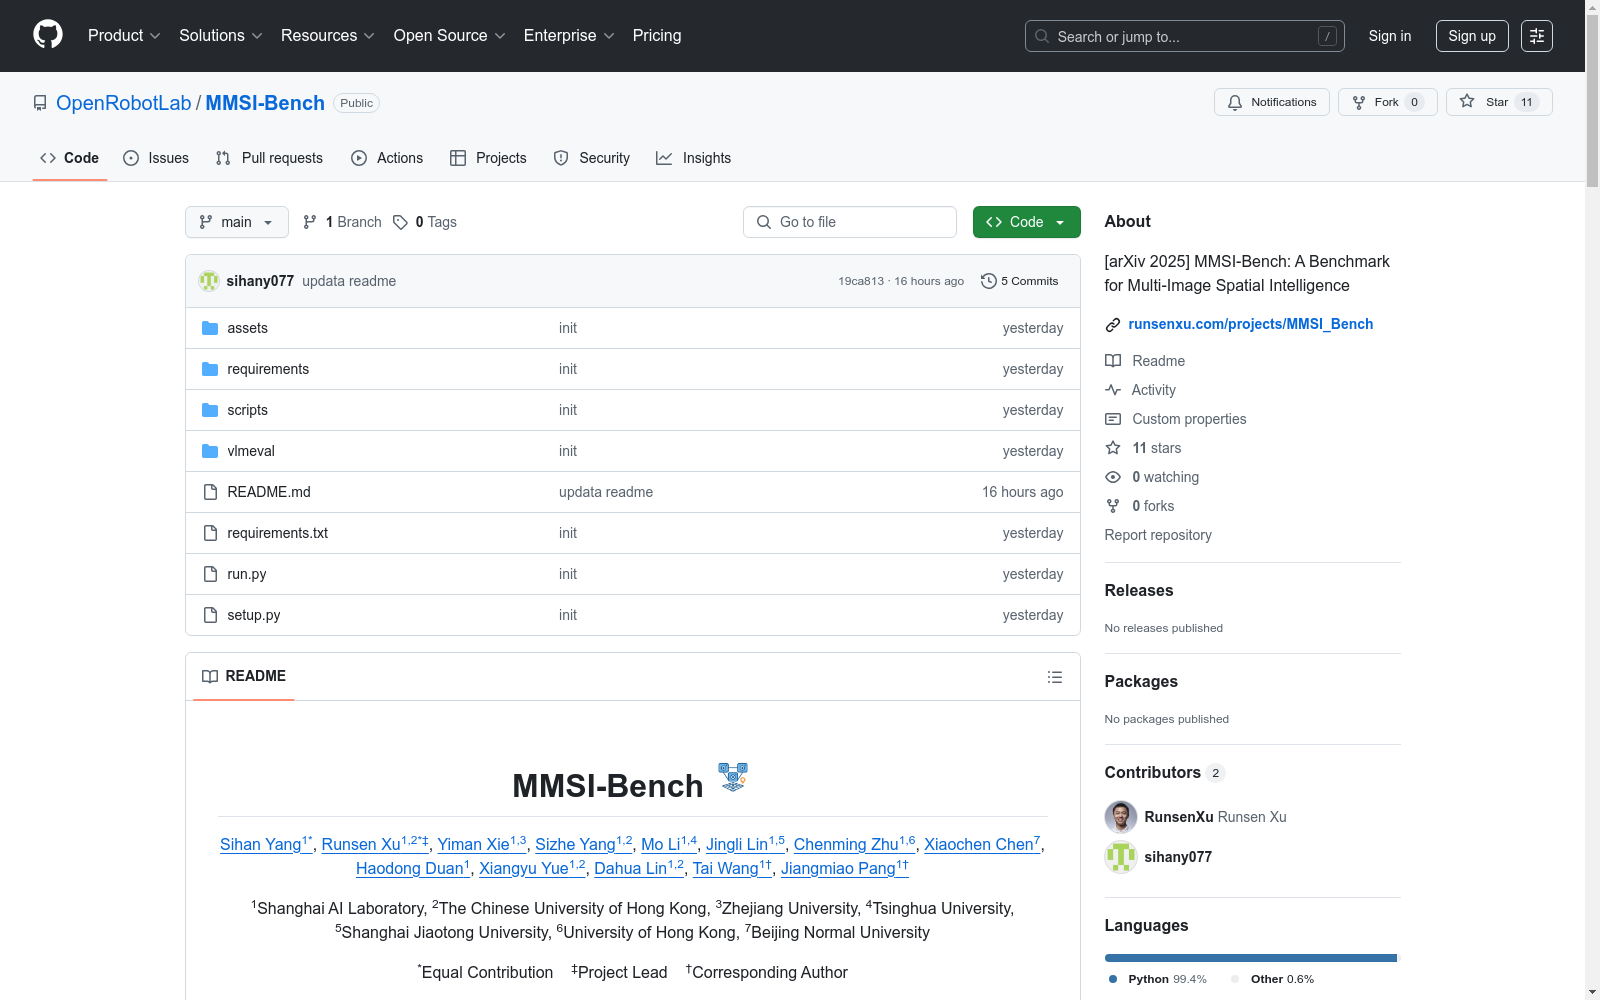Switch to the Pull requests tab
Image resolution: width=1600 pixels, height=1000 pixels.
point(269,158)
